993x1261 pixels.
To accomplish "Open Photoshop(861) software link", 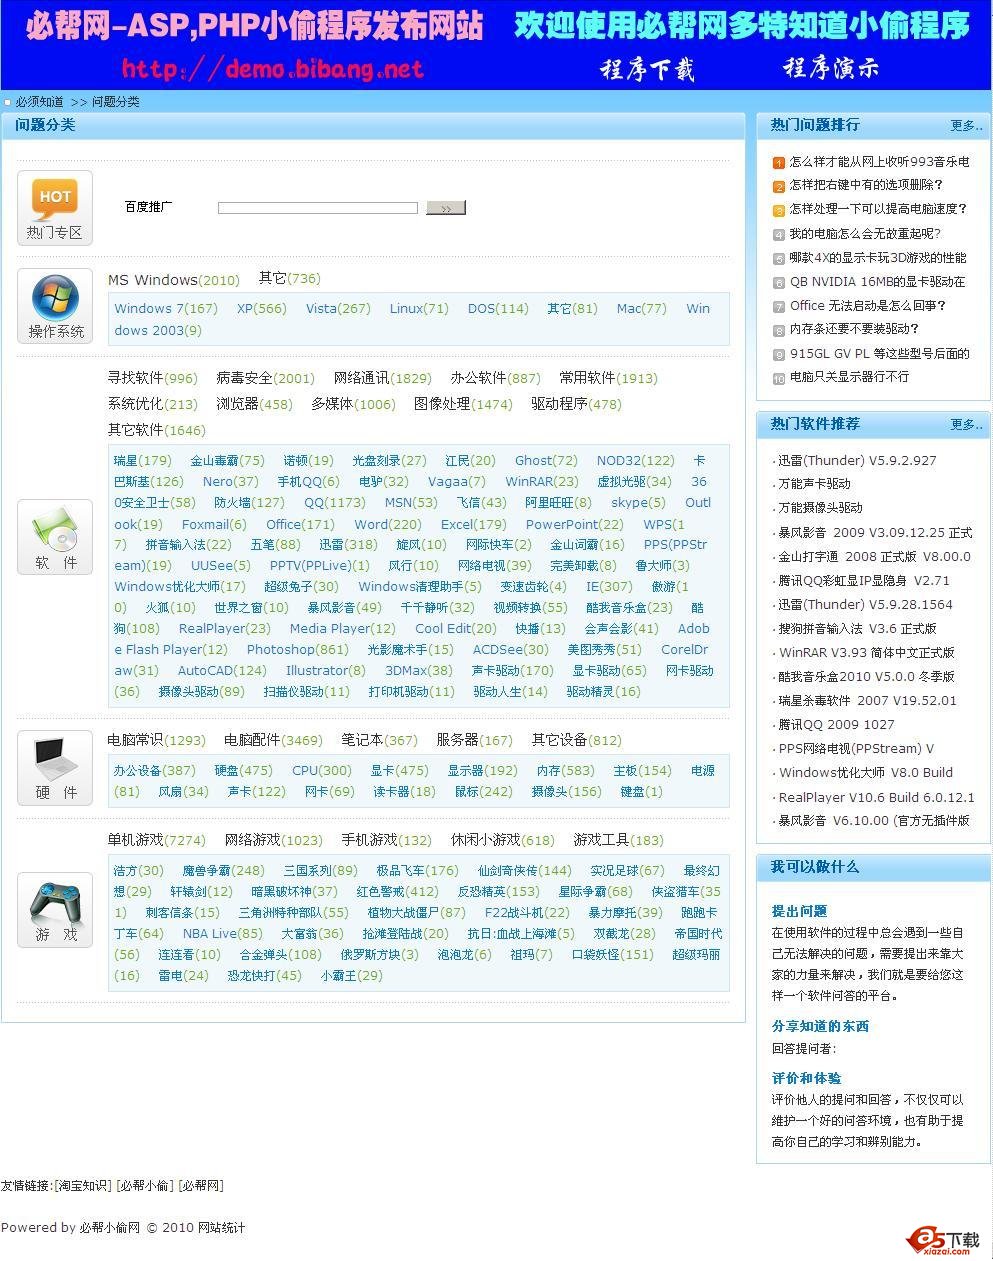I will click(x=298, y=650).
